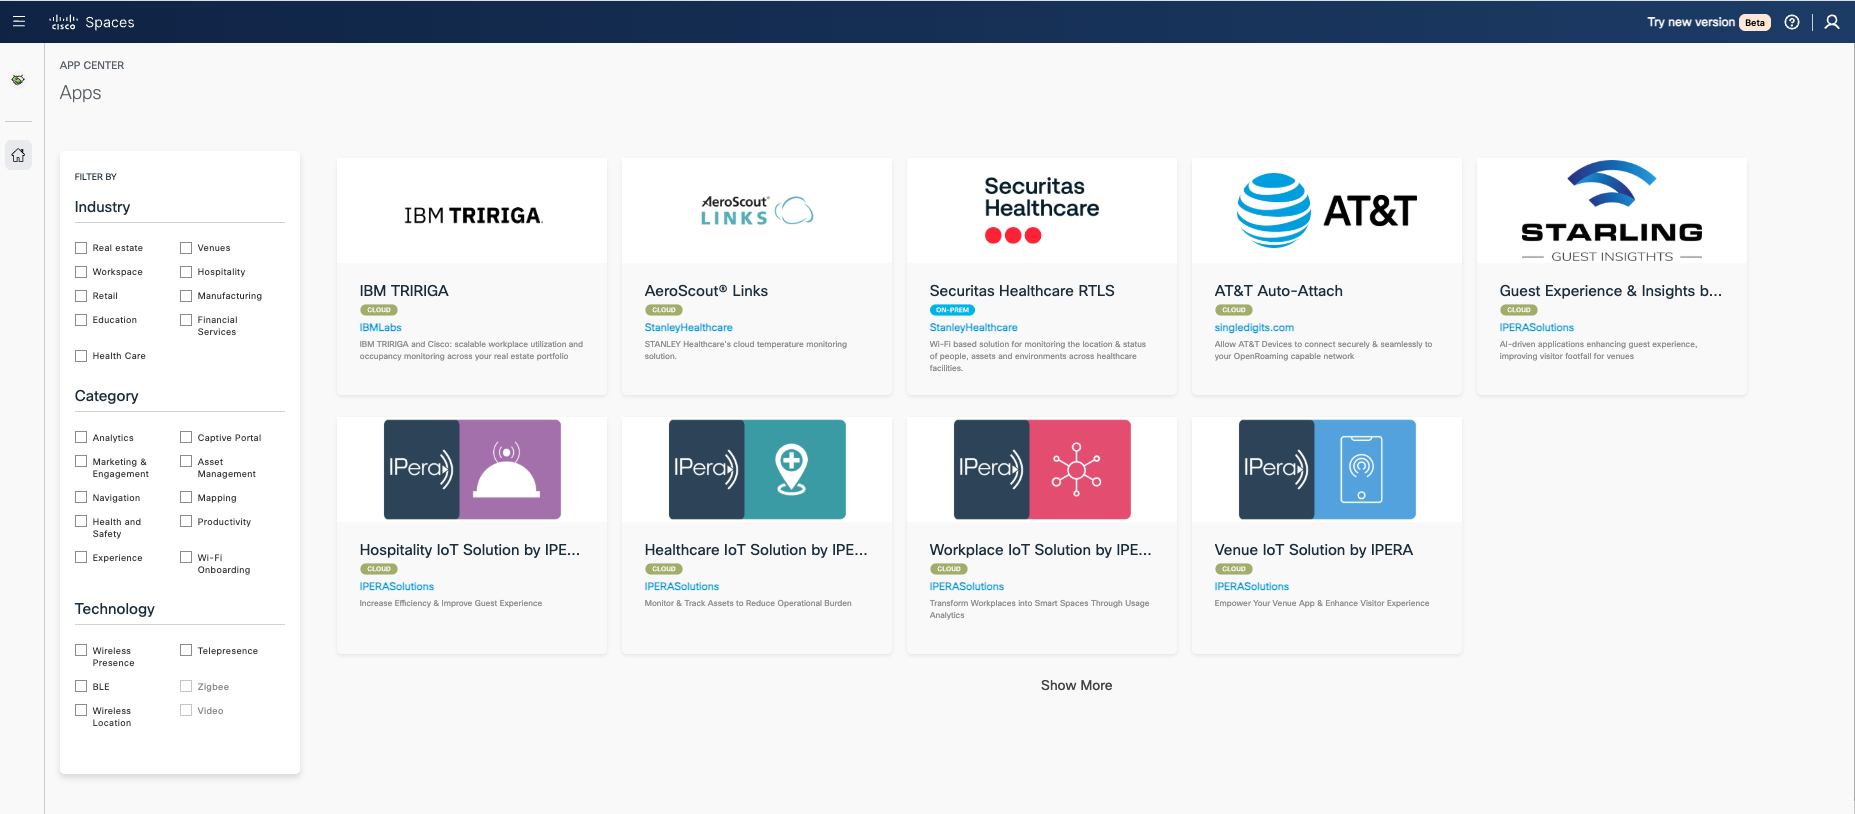Tick the Analytics category checkbox
This screenshot has width=1855, height=814.
(81, 437)
